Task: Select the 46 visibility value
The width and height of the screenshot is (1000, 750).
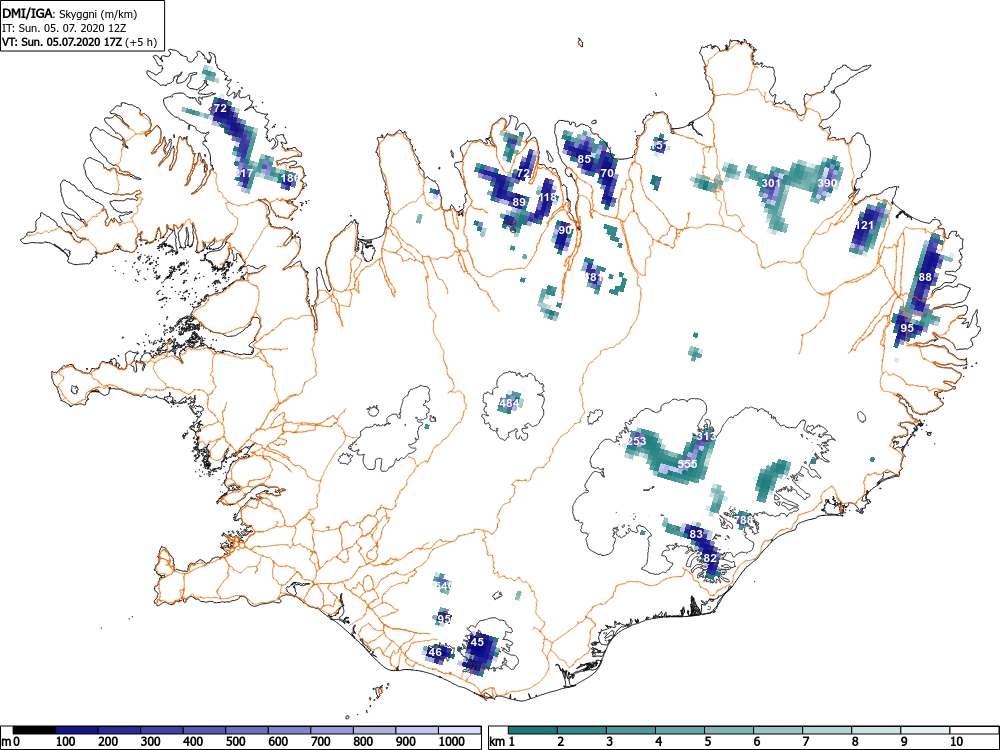Action: 435,652
